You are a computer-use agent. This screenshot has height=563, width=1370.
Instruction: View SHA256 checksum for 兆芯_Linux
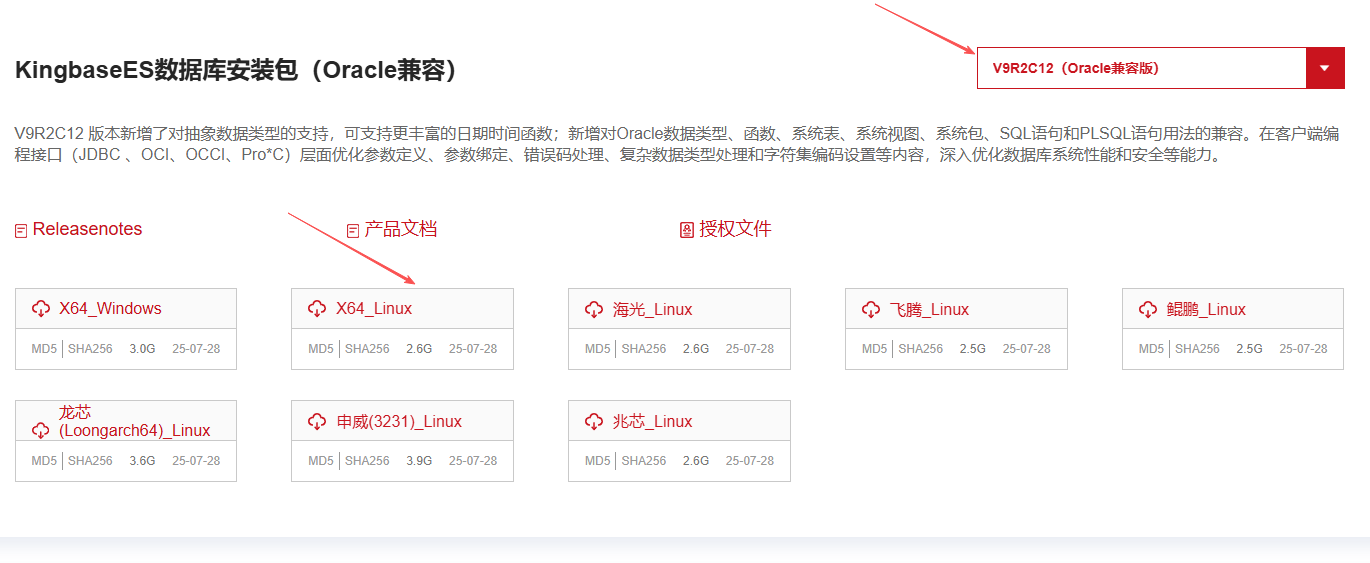(644, 461)
